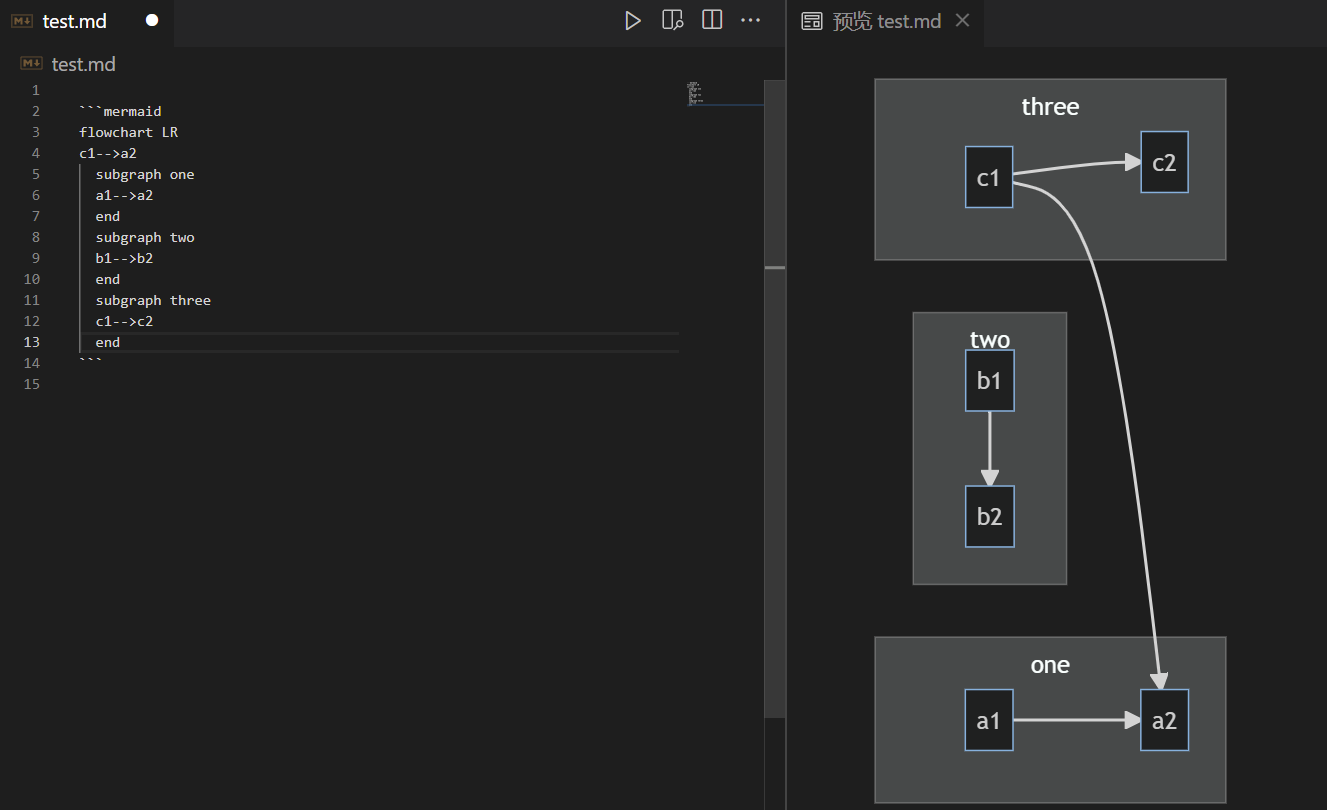The height and width of the screenshot is (810, 1327).
Task: Close the 预览 test.md preview tab
Action: (x=962, y=20)
